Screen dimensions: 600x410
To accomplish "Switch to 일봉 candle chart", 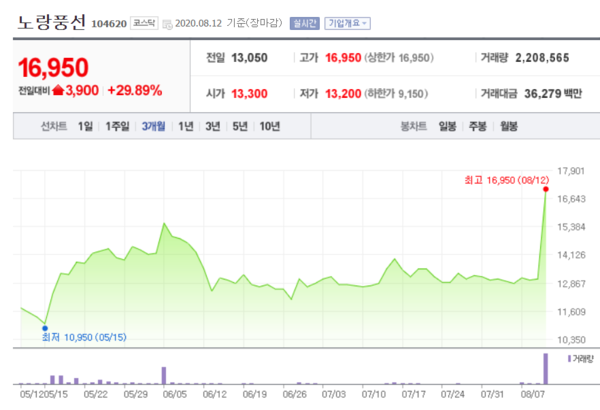I will tap(448, 126).
